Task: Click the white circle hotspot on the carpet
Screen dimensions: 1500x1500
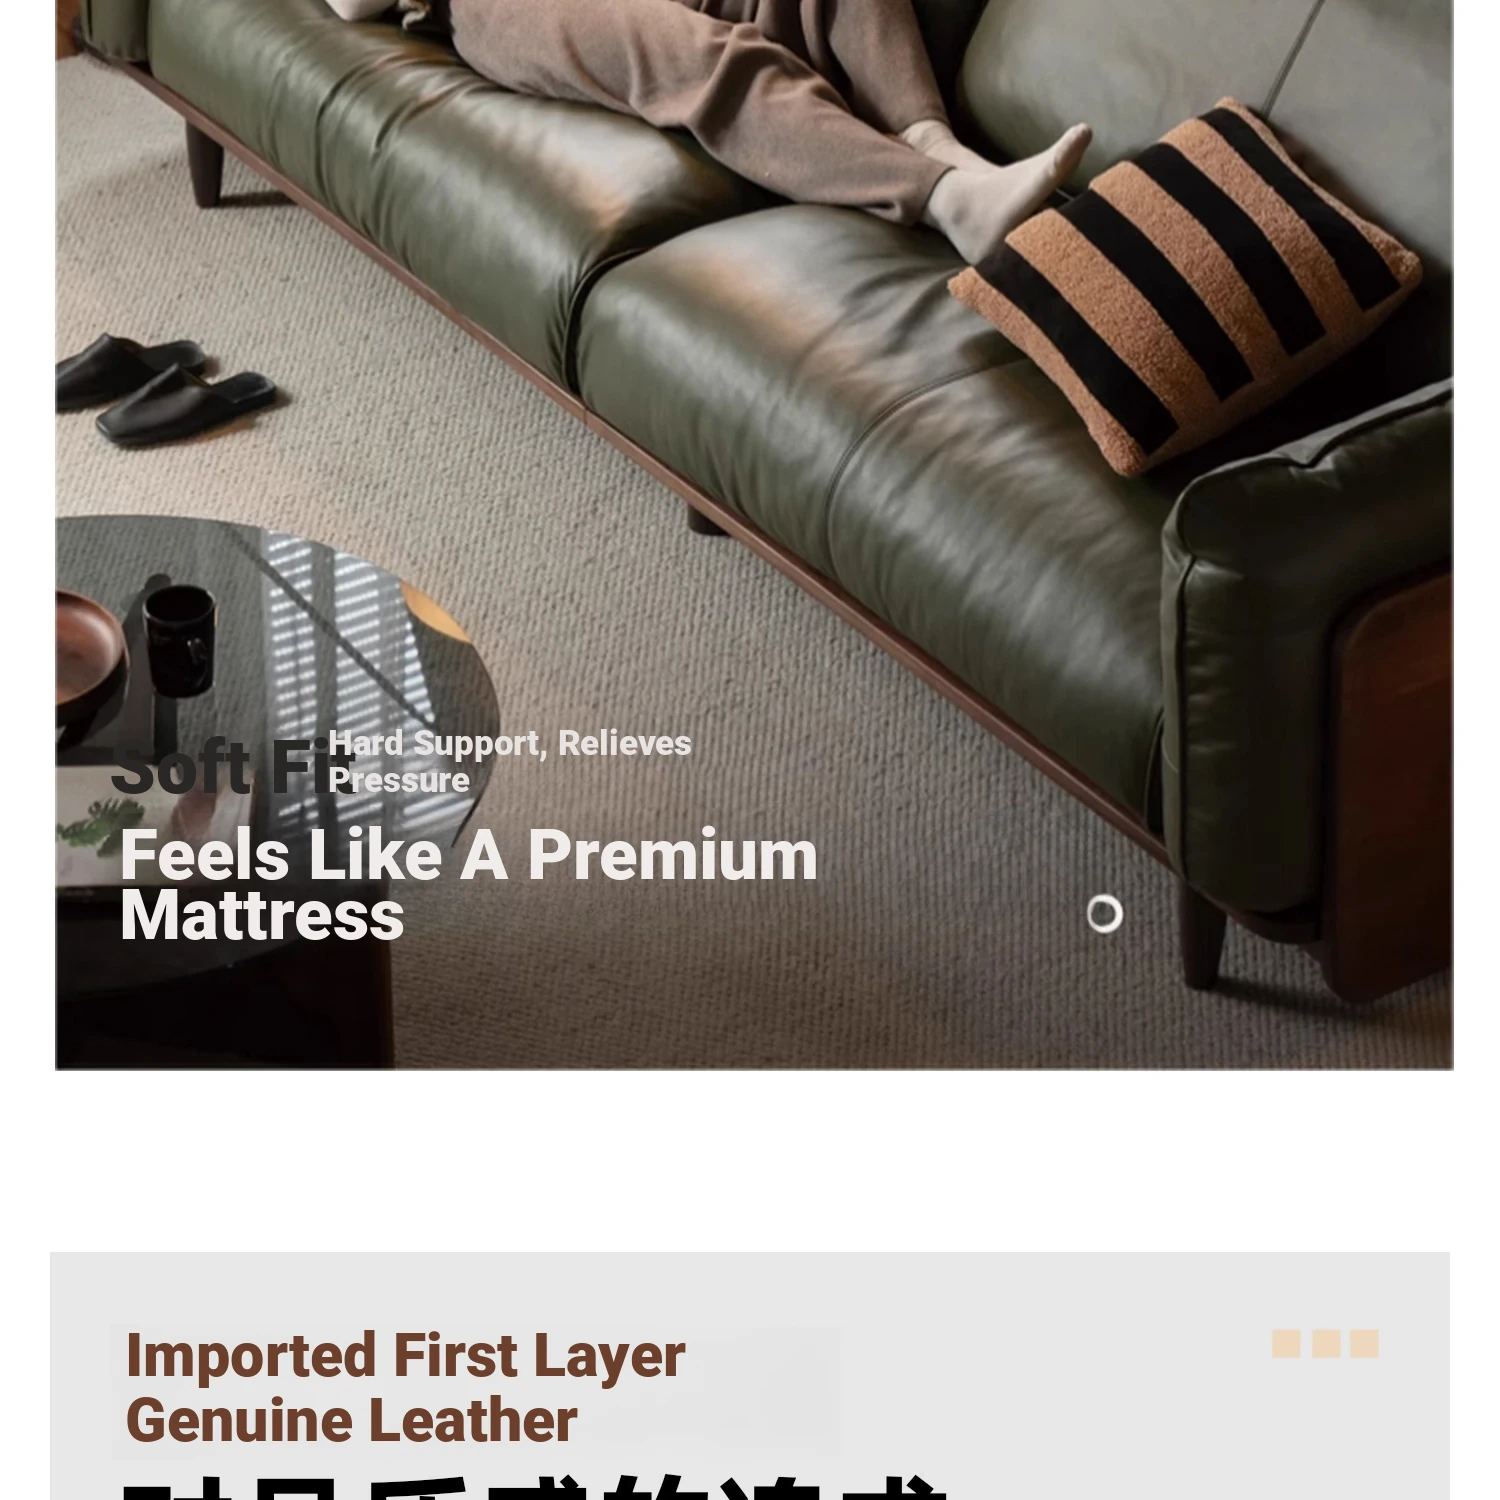Action: pyautogui.click(x=1104, y=914)
